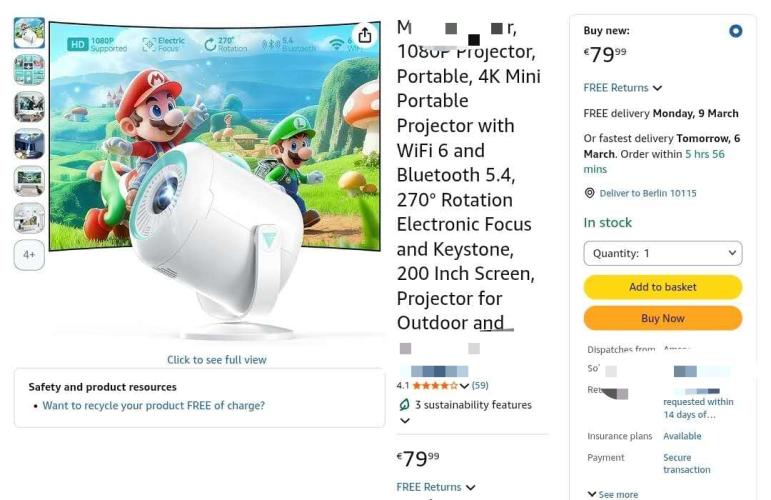This screenshot has width=771, height=500.
Task: Click the location pin icon for delivery
Action: pyautogui.click(x=590, y=193)
